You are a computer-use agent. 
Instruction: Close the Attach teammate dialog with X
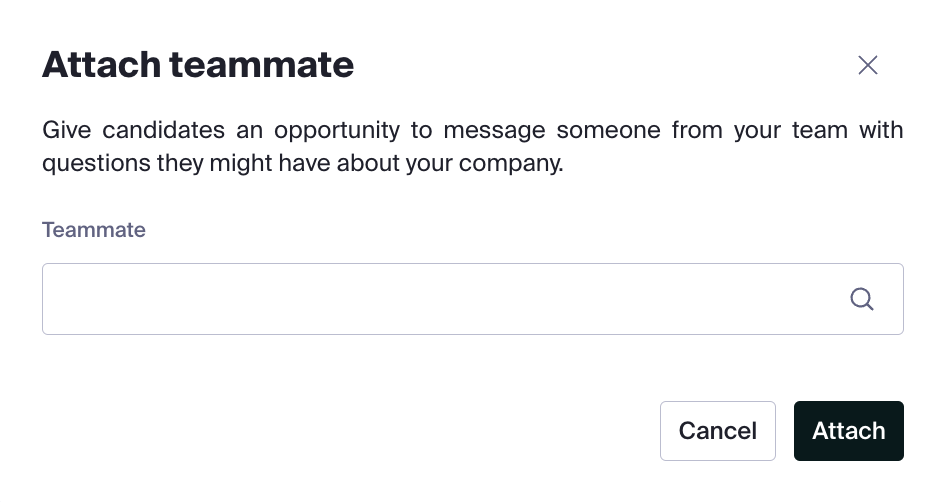pos(868,65)
